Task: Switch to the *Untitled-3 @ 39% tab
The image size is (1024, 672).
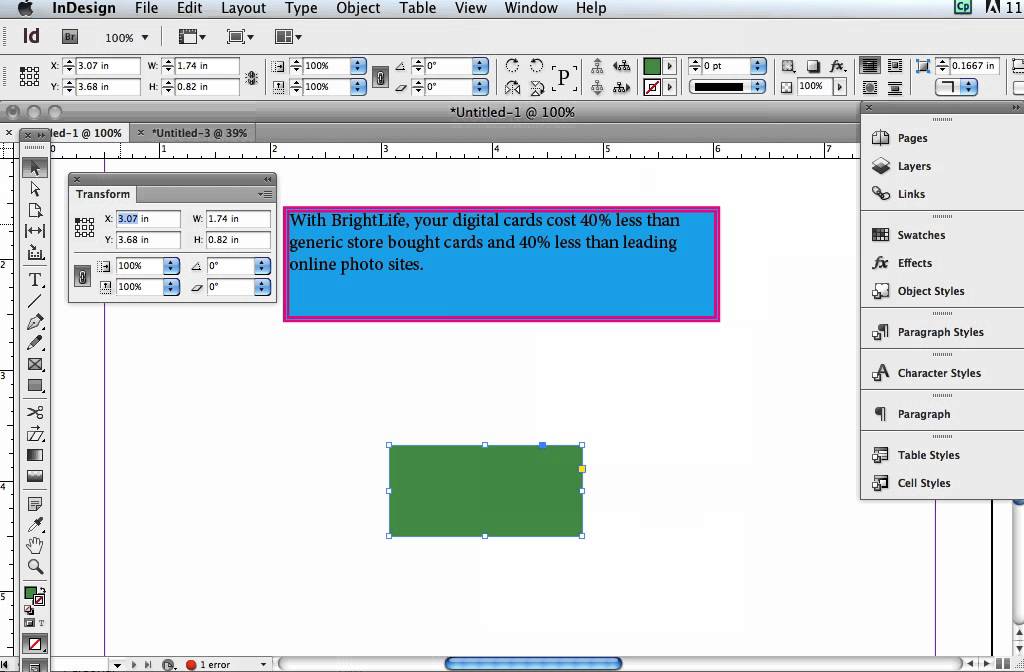Action: (199, 133)
